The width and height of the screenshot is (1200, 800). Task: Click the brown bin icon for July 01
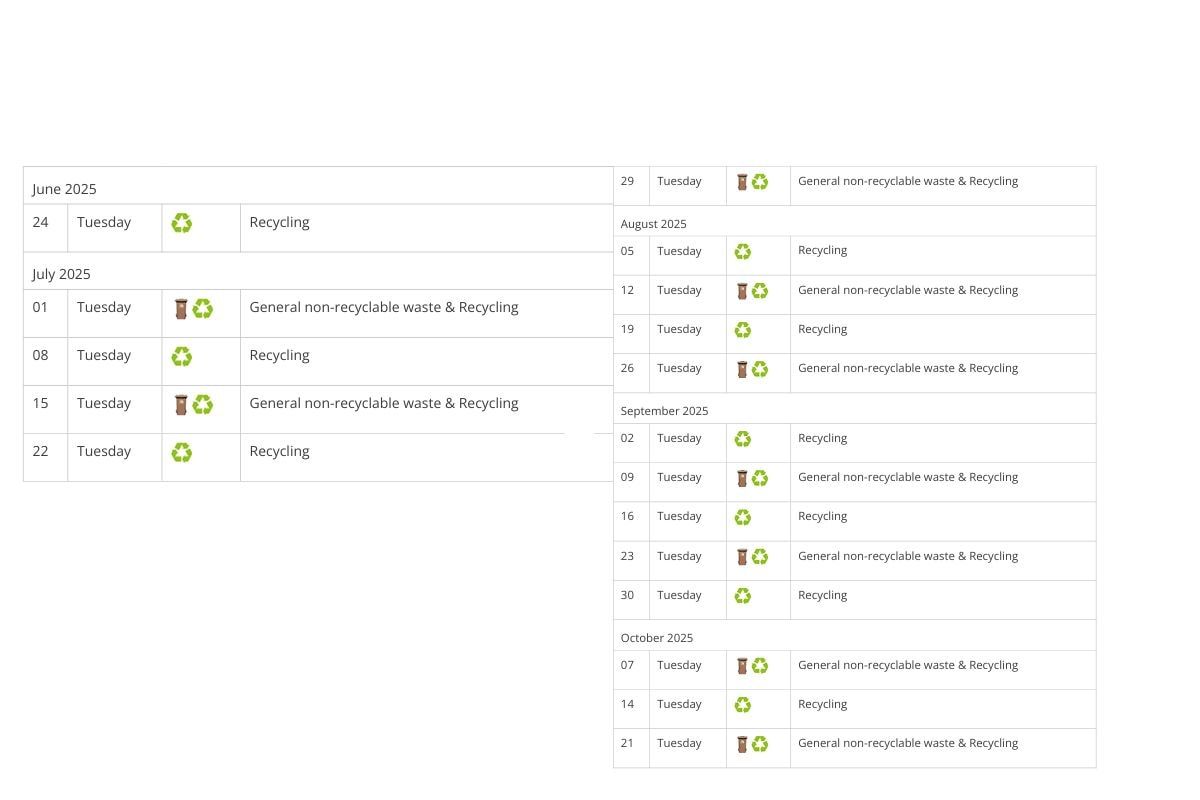click(x=181, y=309)
